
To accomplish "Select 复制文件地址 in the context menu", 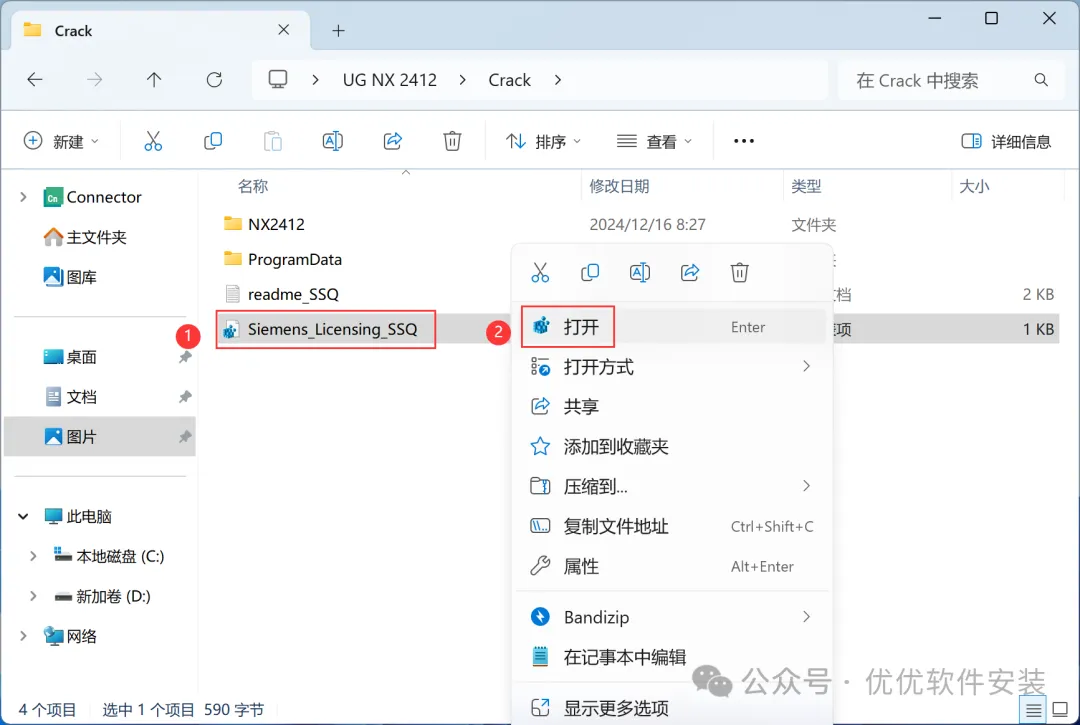I will [672, 526].
